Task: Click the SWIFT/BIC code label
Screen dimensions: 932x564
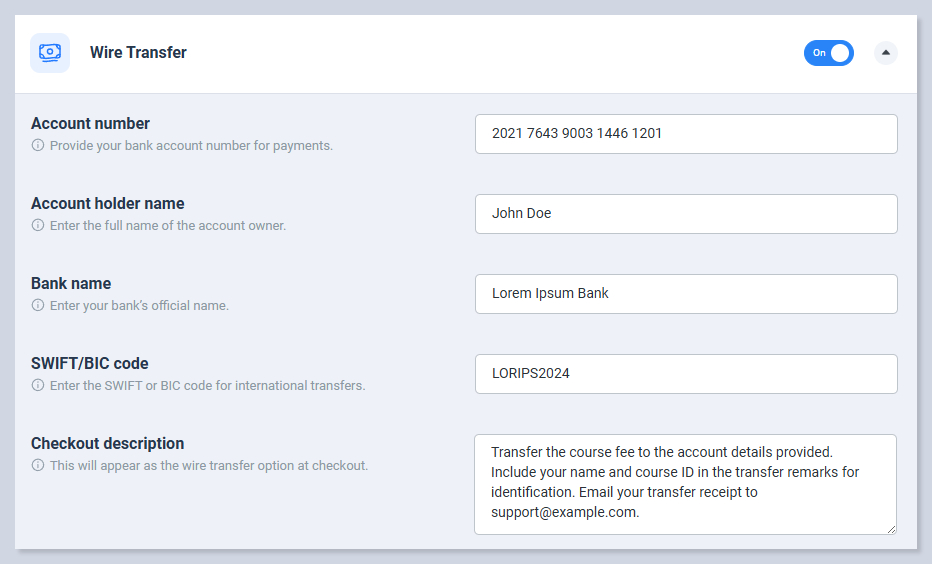Action: pyautogui.click(x=90, y=364)
